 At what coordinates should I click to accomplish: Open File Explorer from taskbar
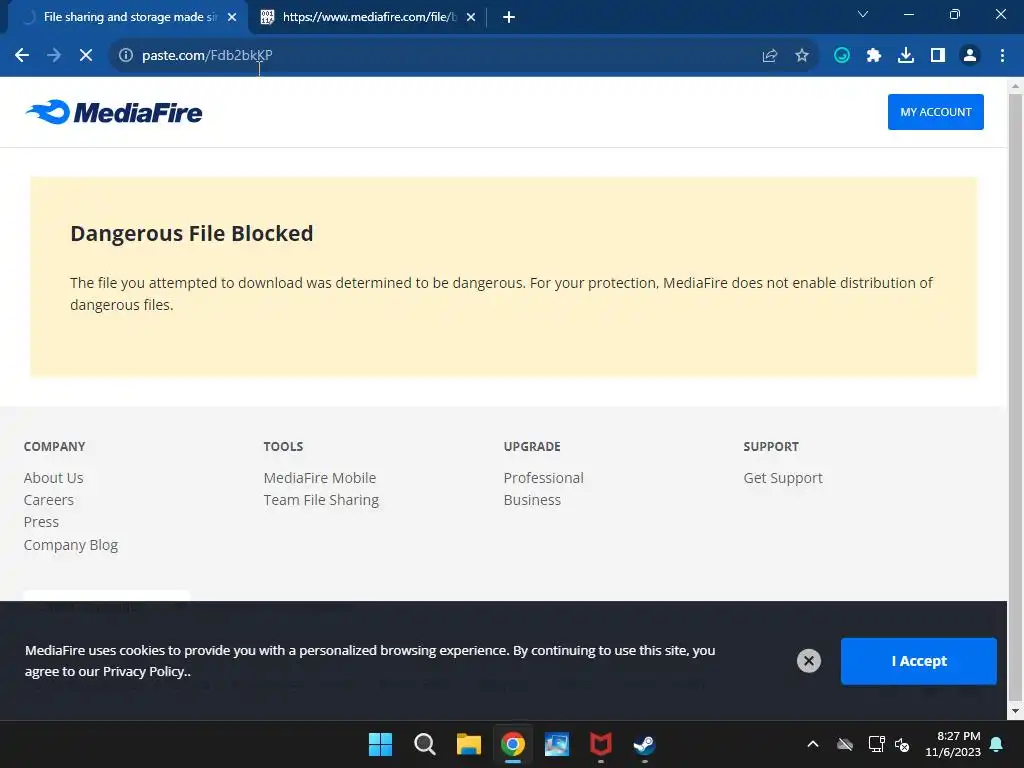tap(468, 744)
